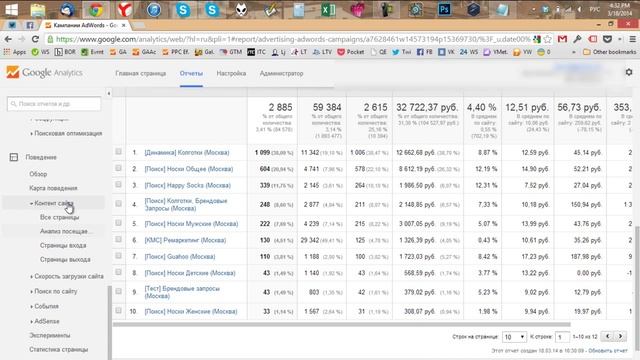Click the report search field in sidebar
Image resolution: width=640 pixels, height=360 pixels.
click(x=54, y=104)
